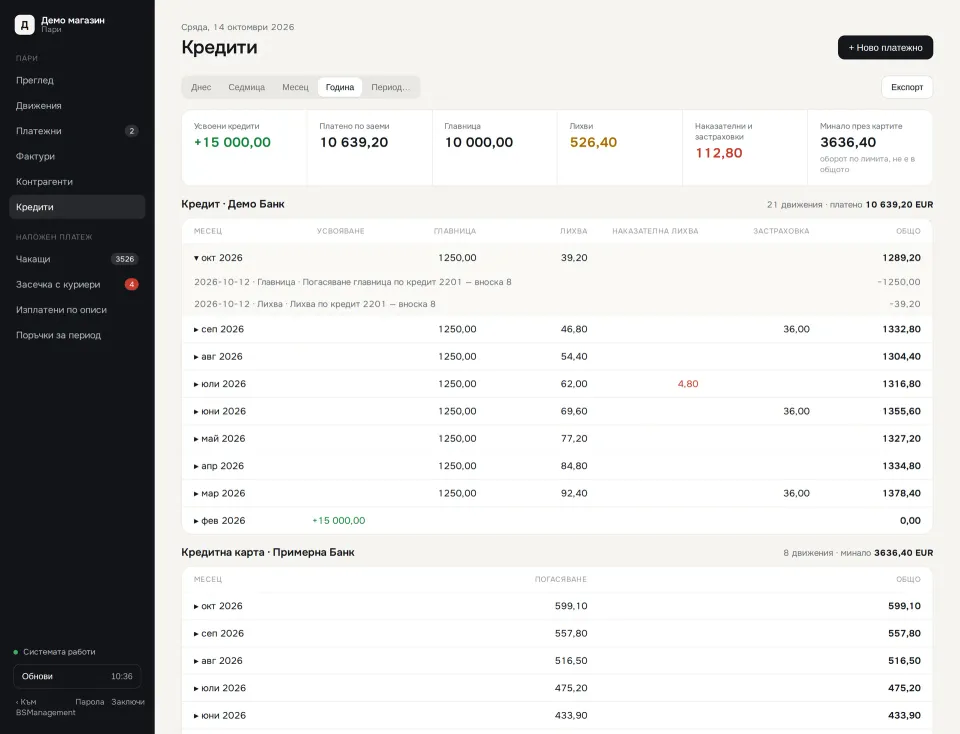
Task: Expand the сеп 2026 loan row
Action: [x=557, y=329]
